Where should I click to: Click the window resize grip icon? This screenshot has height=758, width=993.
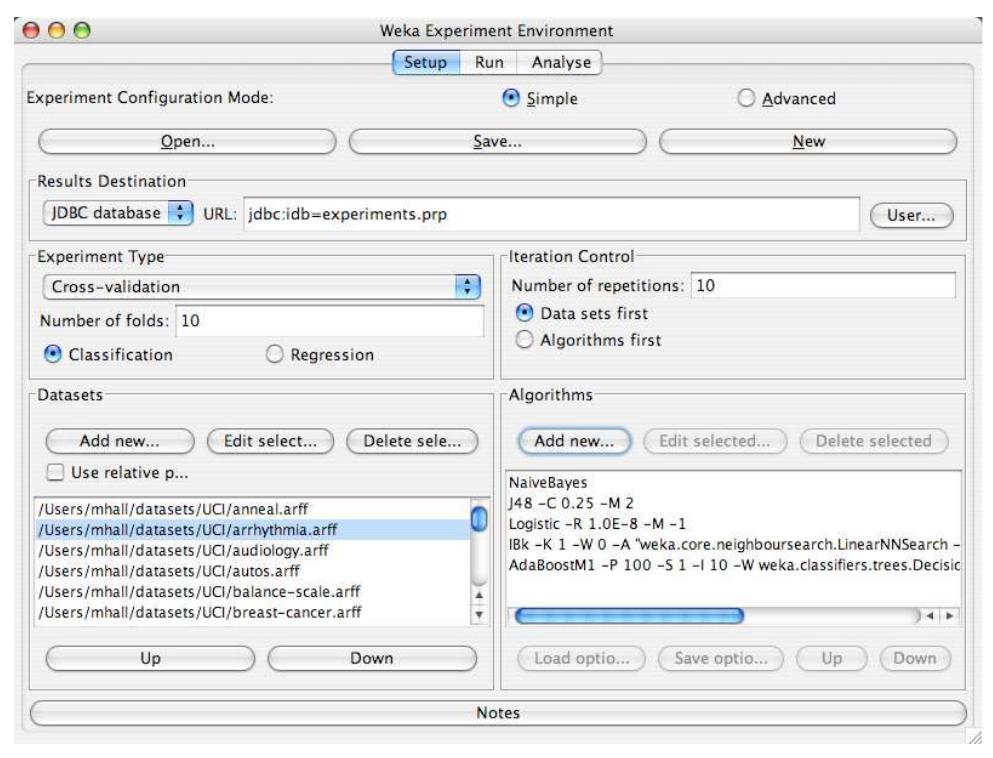click(x=973, y=735)
